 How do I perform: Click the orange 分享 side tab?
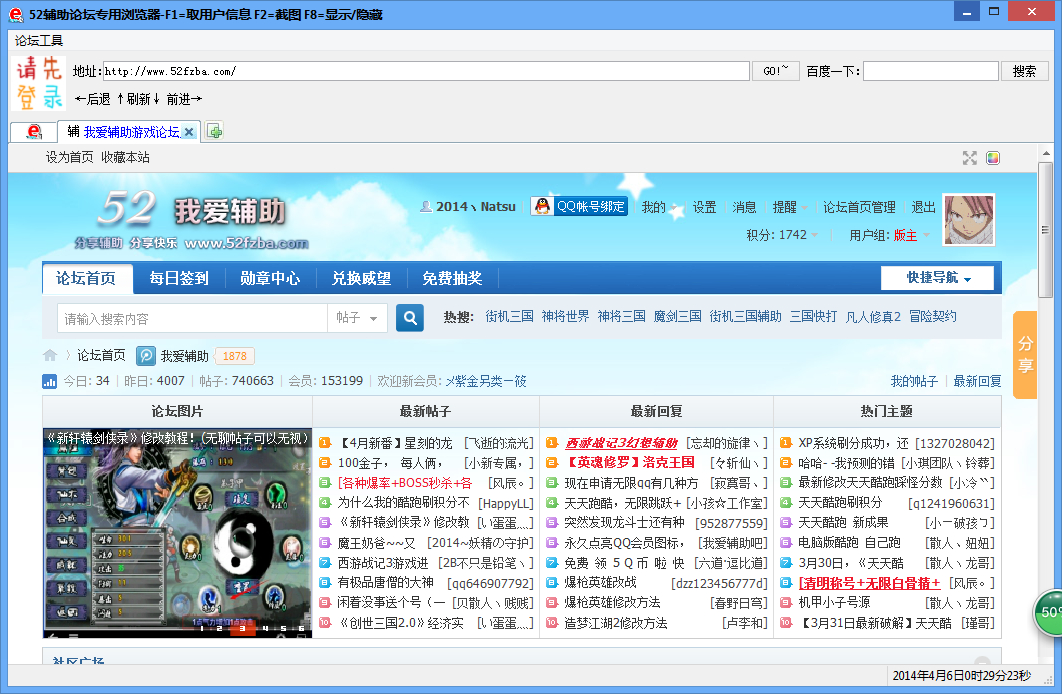pos(1025,354)
